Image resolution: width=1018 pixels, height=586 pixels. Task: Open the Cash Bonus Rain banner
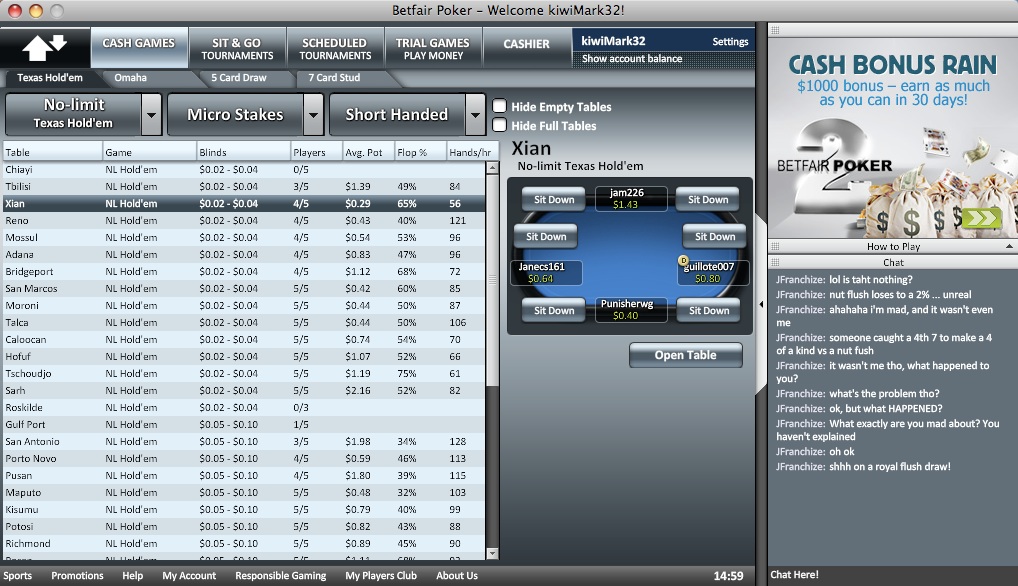893,138
